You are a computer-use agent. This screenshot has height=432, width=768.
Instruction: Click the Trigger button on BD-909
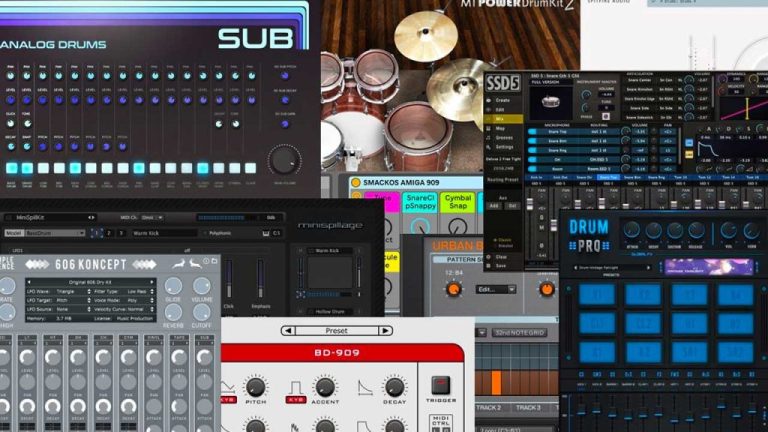(440, 385)
